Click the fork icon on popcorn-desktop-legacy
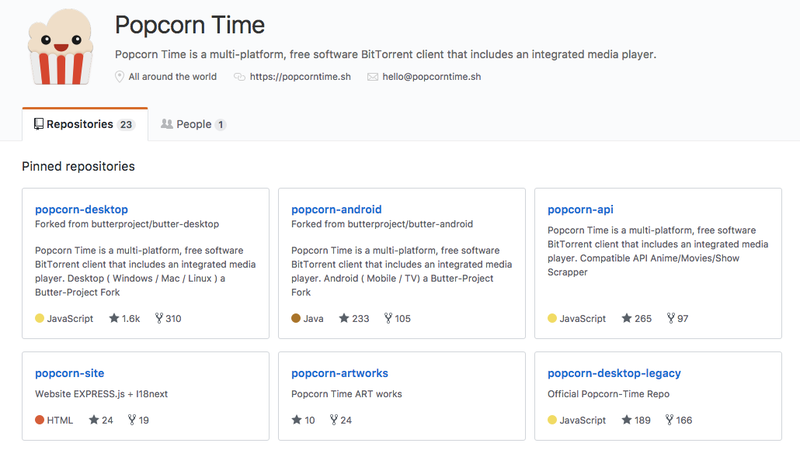800x450 pixels. coord(669,420)
